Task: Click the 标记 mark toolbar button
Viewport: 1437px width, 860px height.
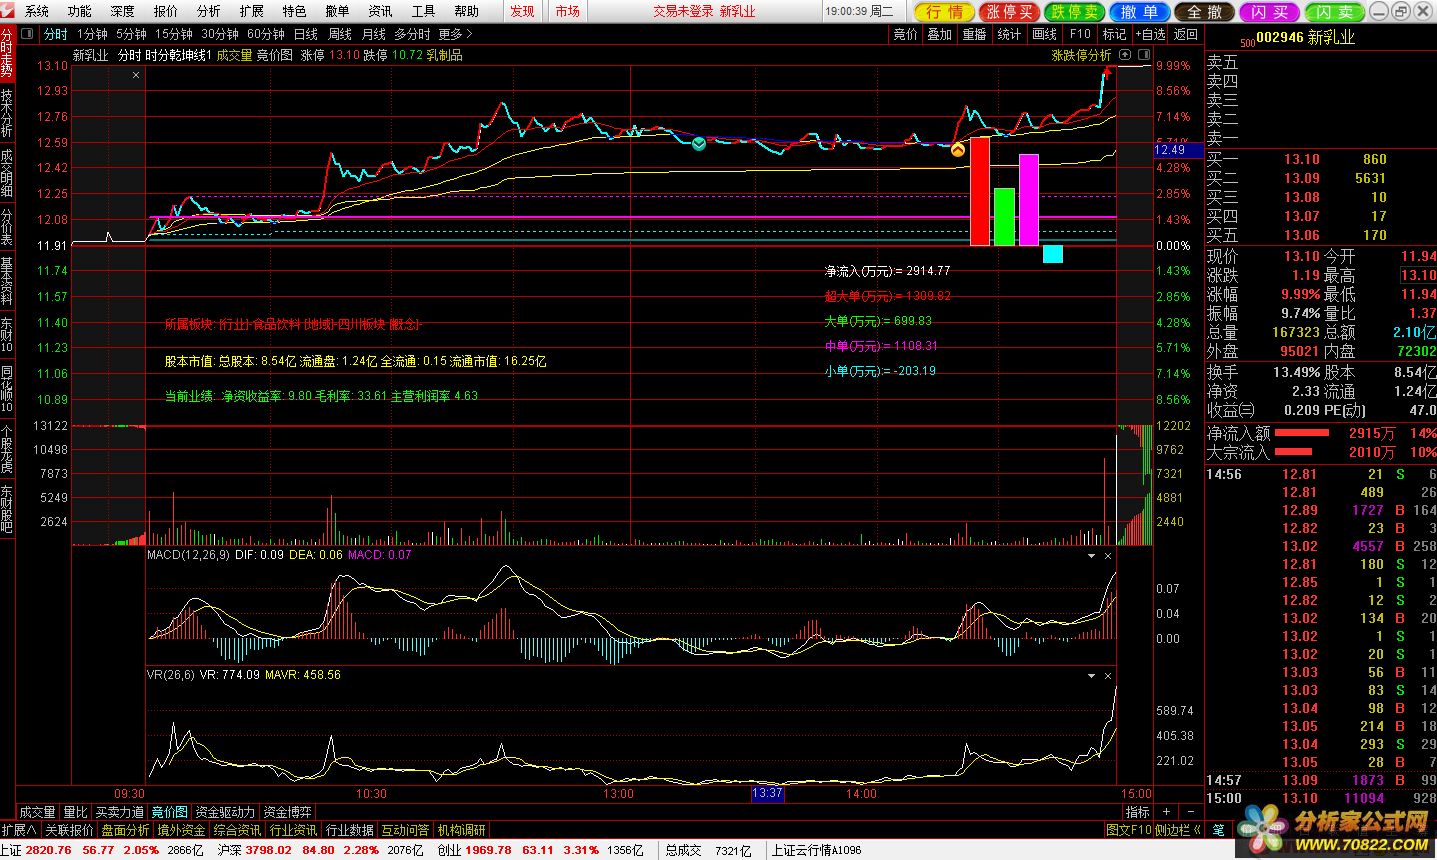Action: click(1114, 34)
